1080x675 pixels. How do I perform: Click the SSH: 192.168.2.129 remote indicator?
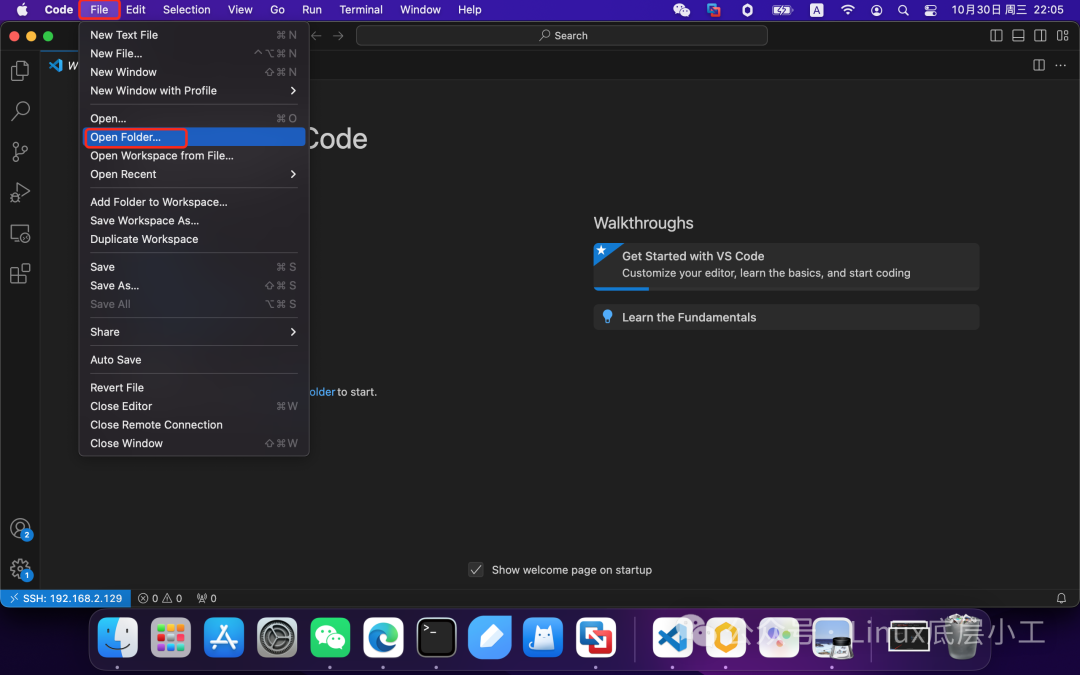click(66, 598)
